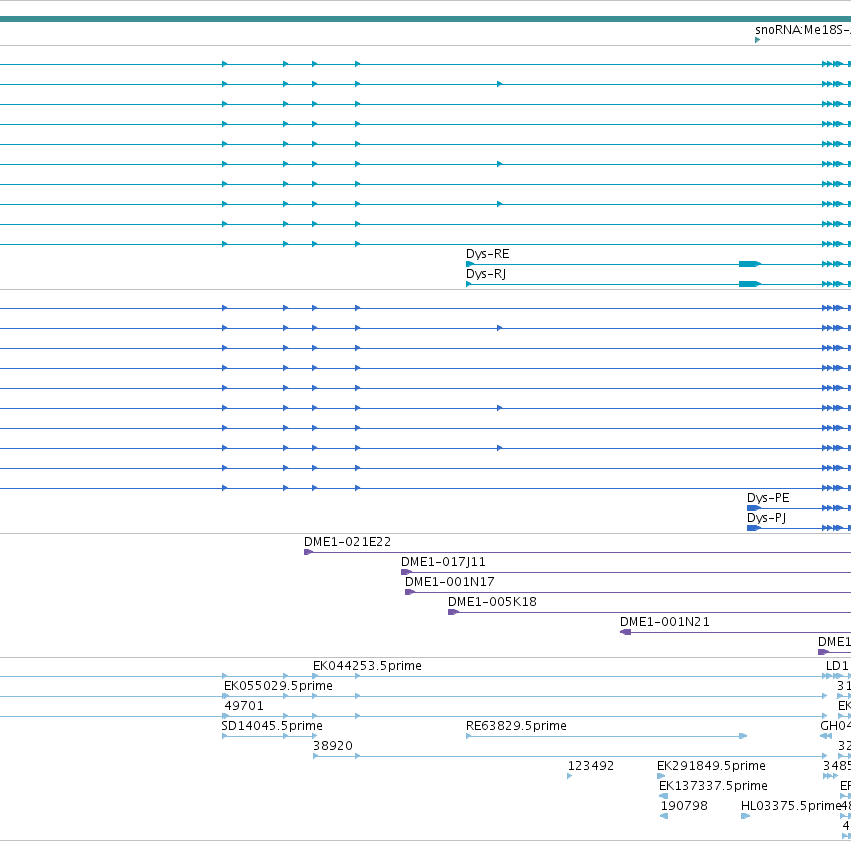851x841 pixels.
Task: Click the start arrow of SD14045.5prime
Action: [x=225, y=736]
